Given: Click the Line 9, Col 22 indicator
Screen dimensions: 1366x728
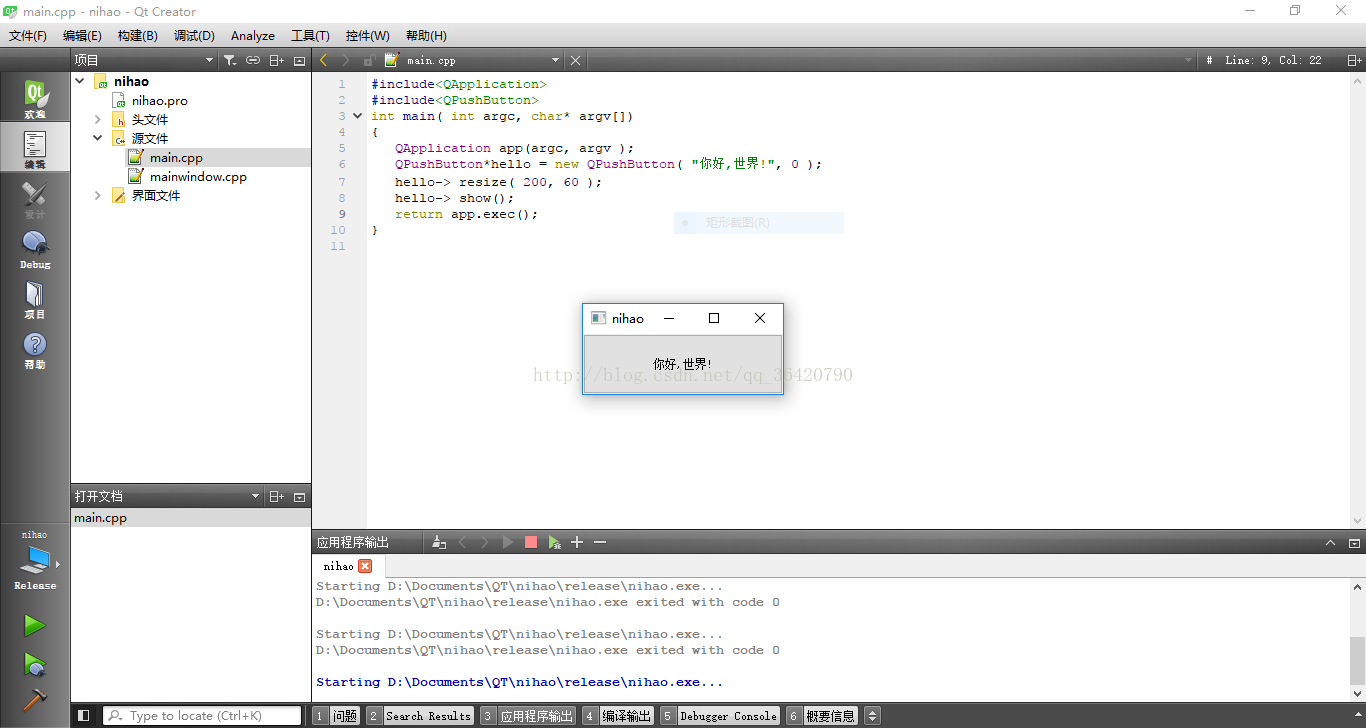Looking at the screenshot, I should [1273, 60].
